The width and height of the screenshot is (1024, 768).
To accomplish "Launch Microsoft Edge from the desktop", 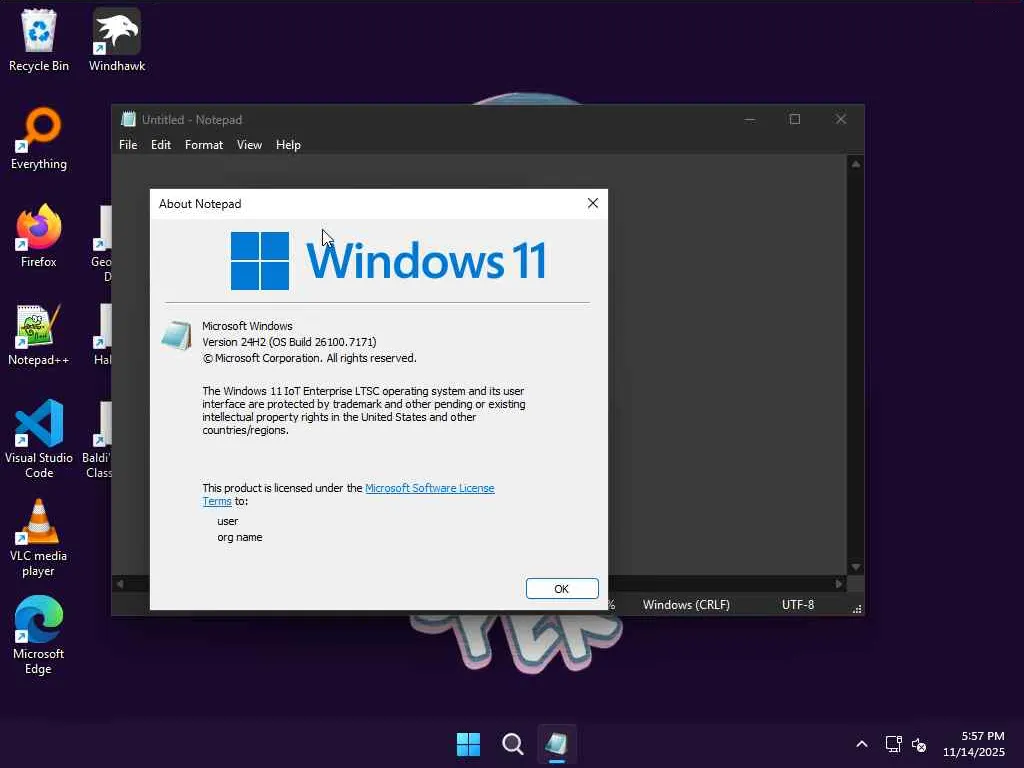I will point(39,635).
